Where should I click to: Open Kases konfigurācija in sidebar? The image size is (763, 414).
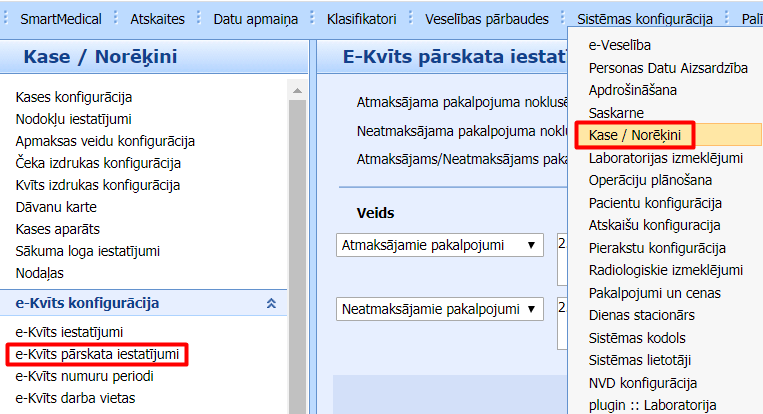tap(74, 97)
